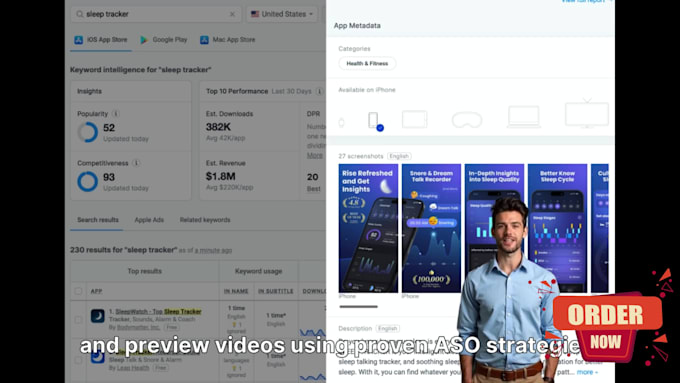The width and height of the screenshot is (680, 383).
Task: Show the Popularity info tooltip icon
Action: point(116,114)
